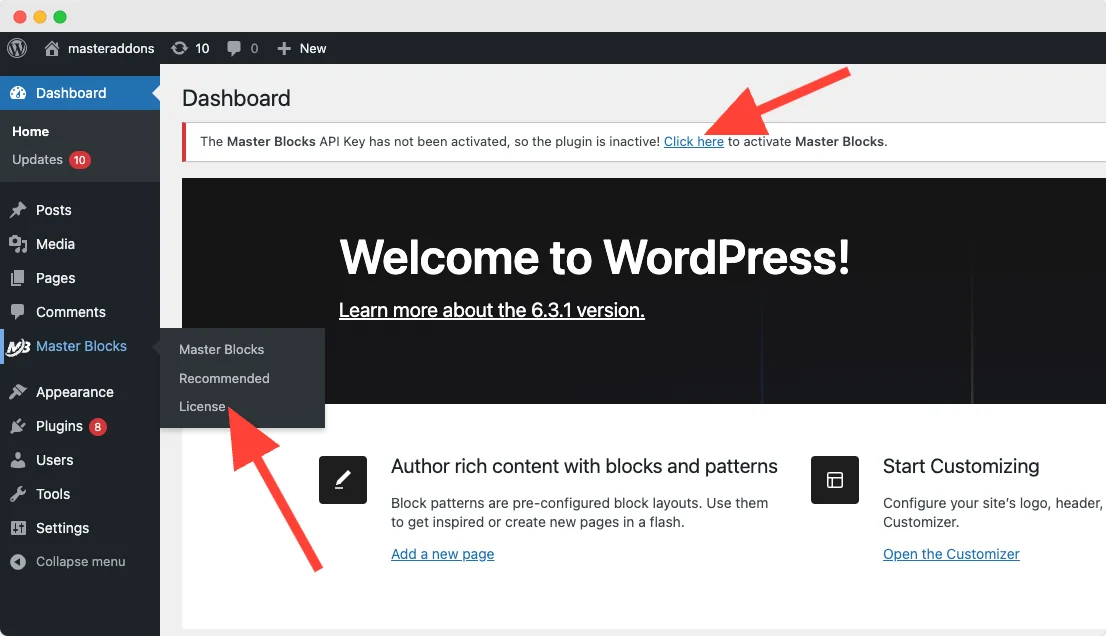1106x636 pixels.
Task: Click the Pages icon in sidebar
Action: pyautogui.click(x=18, y=278)
